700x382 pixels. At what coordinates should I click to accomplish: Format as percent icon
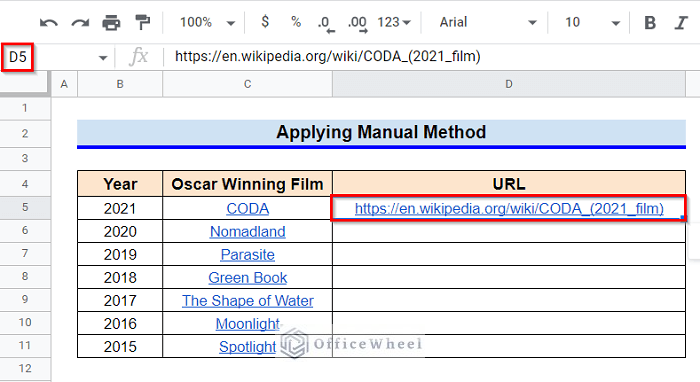296,21
